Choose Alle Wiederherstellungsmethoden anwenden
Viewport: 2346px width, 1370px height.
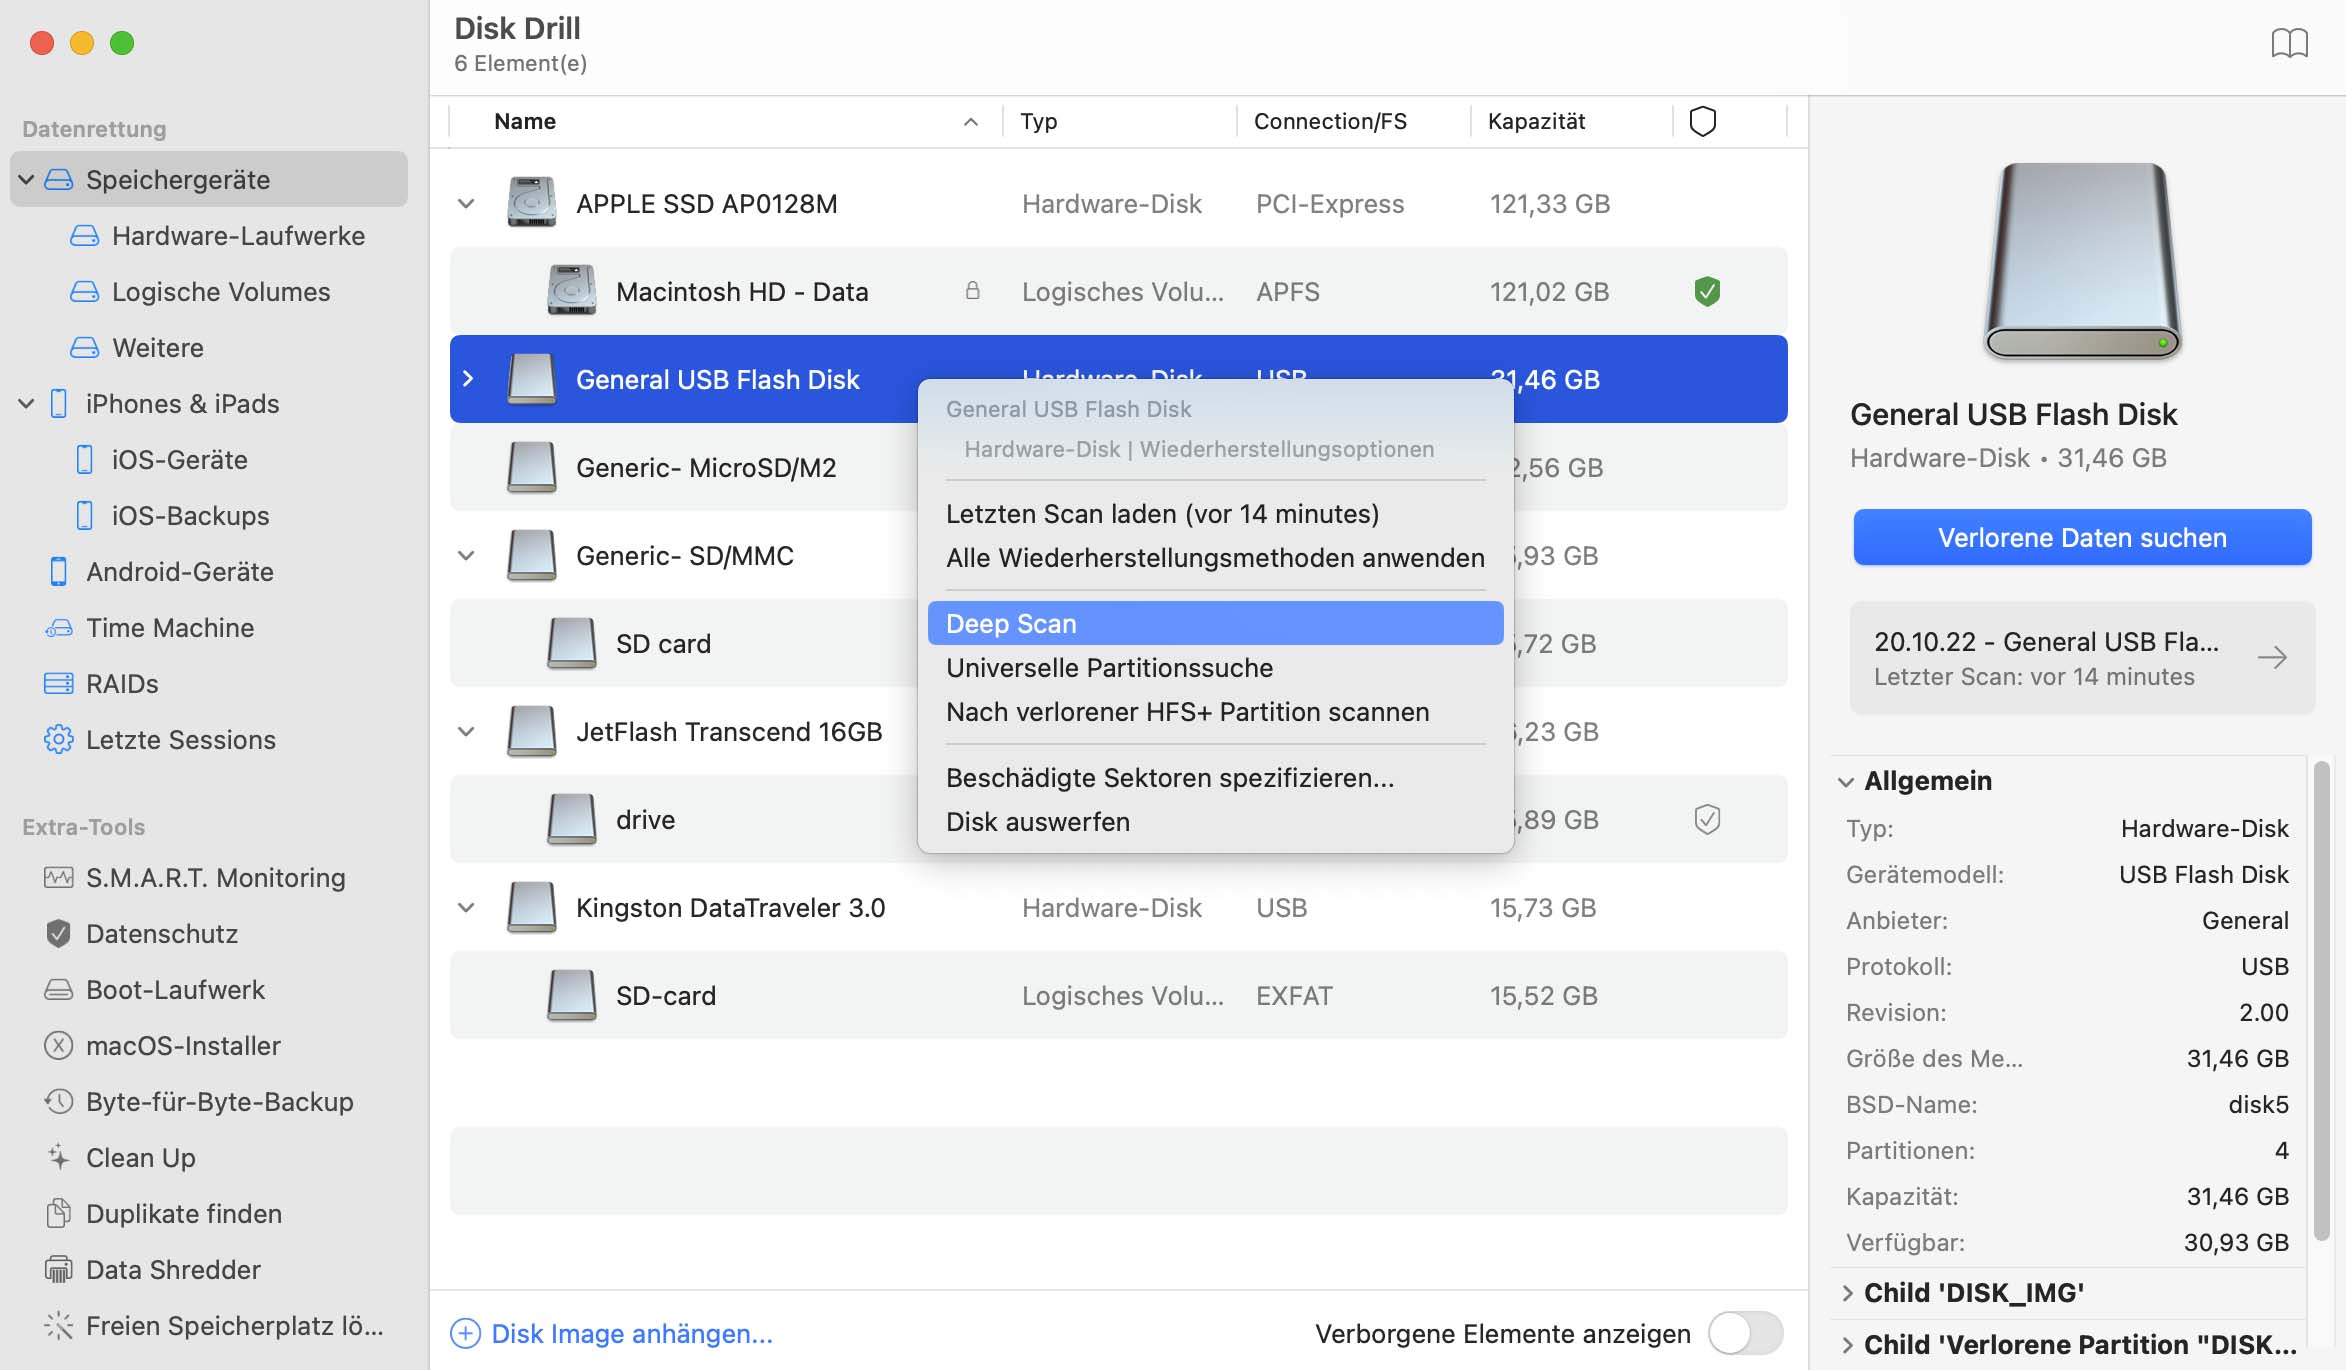(x=1215, y=558)
